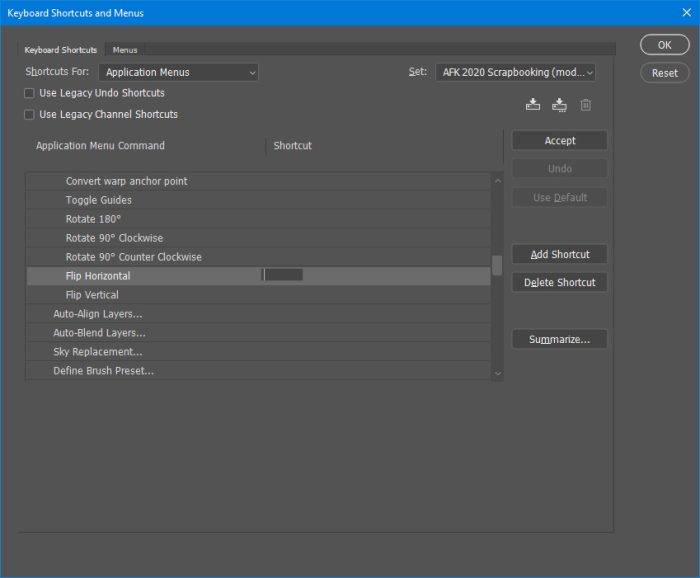The image size is (700, 578).
Task: Click the Delete shortcut set trash icon
Action: pyautogui.click(x=586, y=105)
